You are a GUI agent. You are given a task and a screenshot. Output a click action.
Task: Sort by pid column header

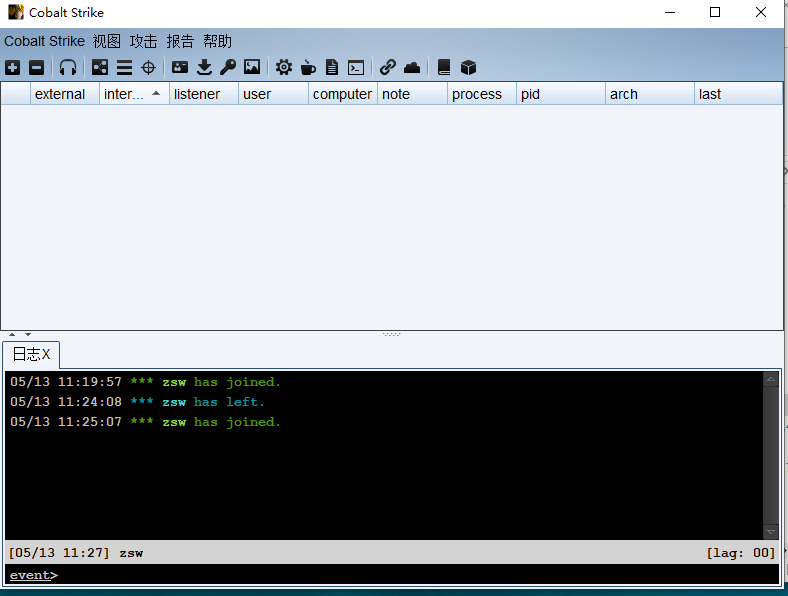[561, 94]
